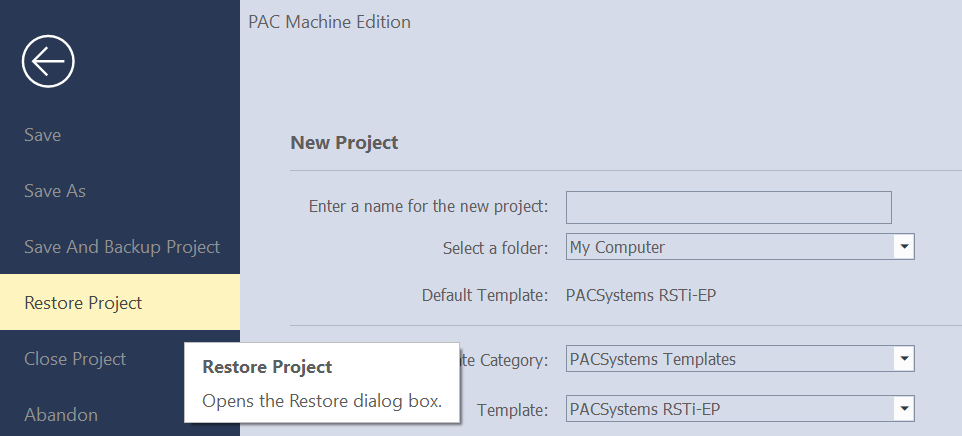Select the New Project section heading
The height and width of the screenshot is (436, 962).
click(x=344, y=143)
